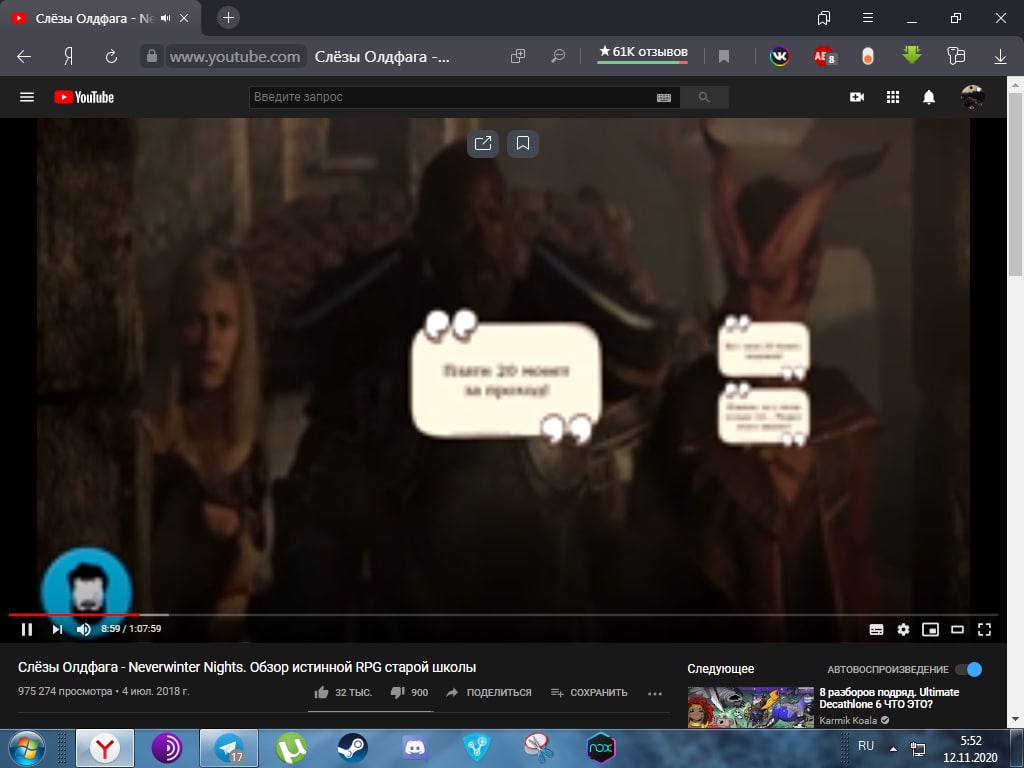Bookmark this page in address bar
This screenshot has width=1024, height=768.
coord(724,57)
